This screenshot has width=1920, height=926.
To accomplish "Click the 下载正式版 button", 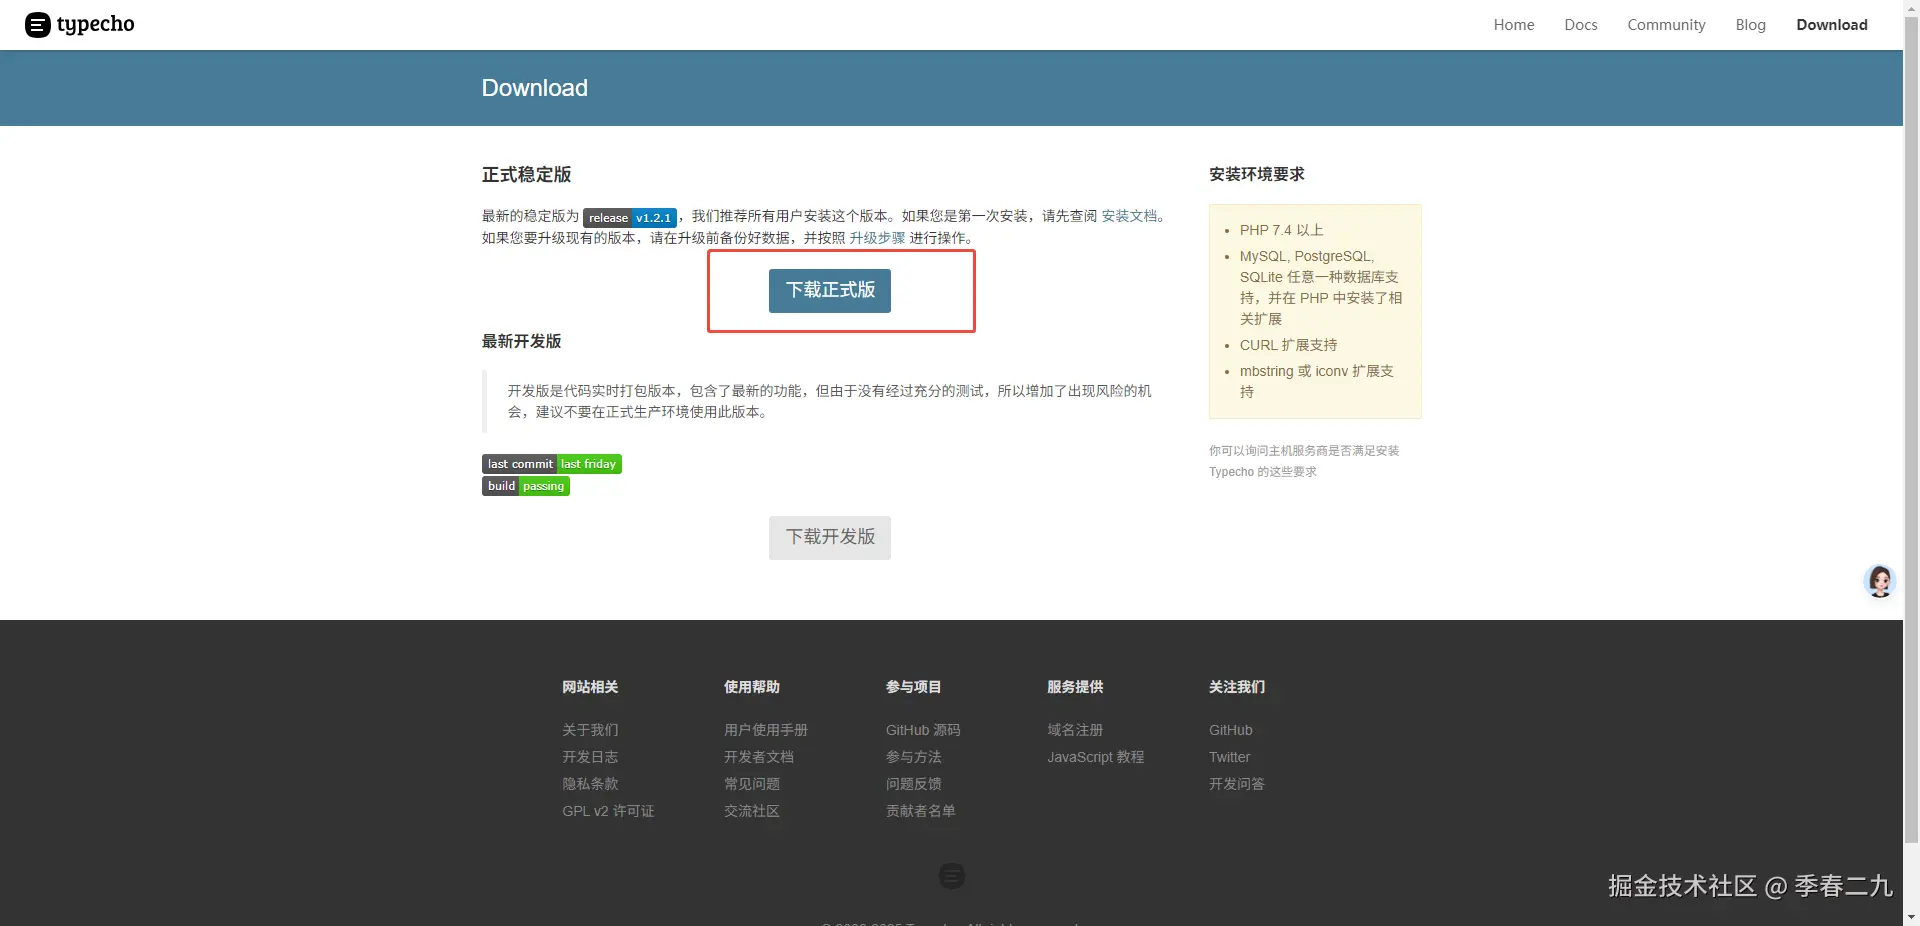I will (x=830, y=290).
